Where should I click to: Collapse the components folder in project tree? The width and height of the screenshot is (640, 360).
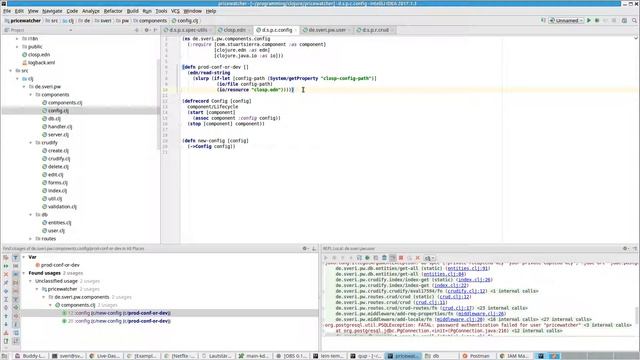click(x=31, y=95)
